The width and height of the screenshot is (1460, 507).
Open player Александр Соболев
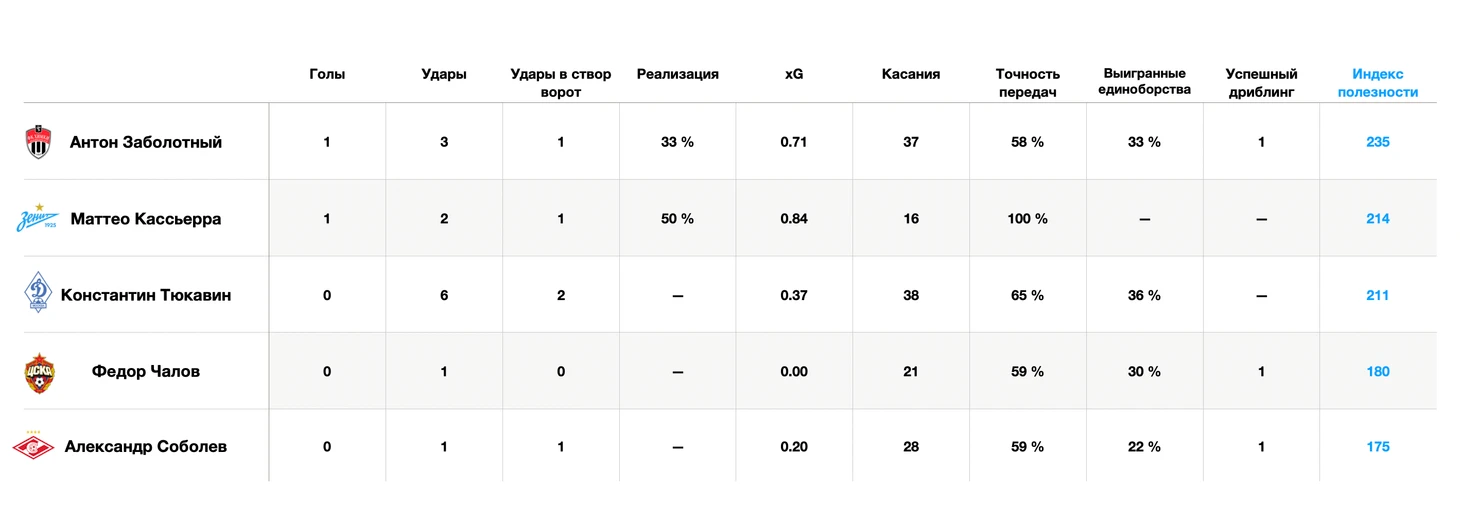tap(146, 447)
